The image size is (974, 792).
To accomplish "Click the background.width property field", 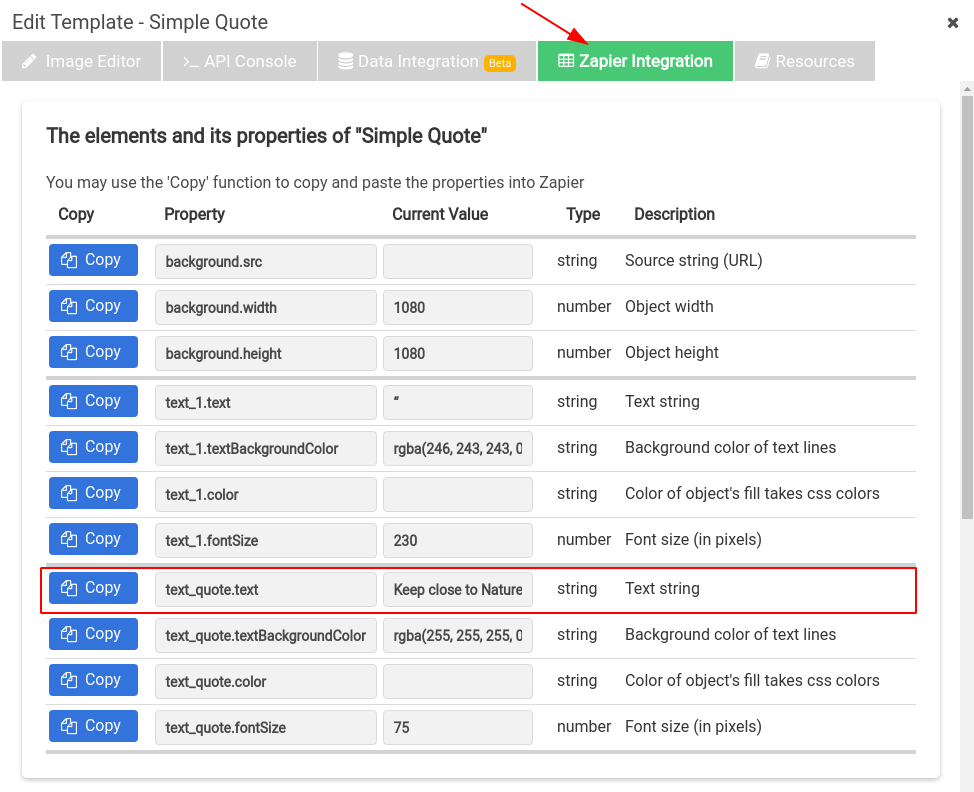I will coord(266,307).
